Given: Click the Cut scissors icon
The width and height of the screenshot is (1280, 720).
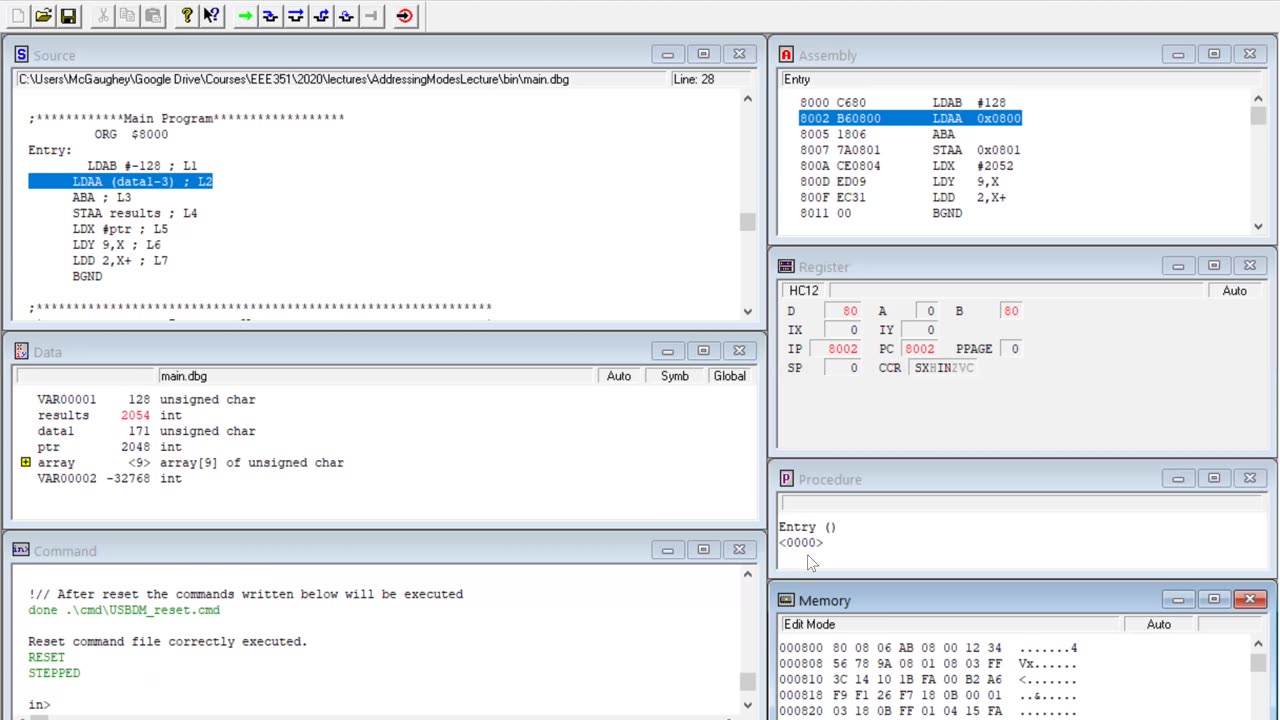Looking at the screenshot, I should pos(103,16).
